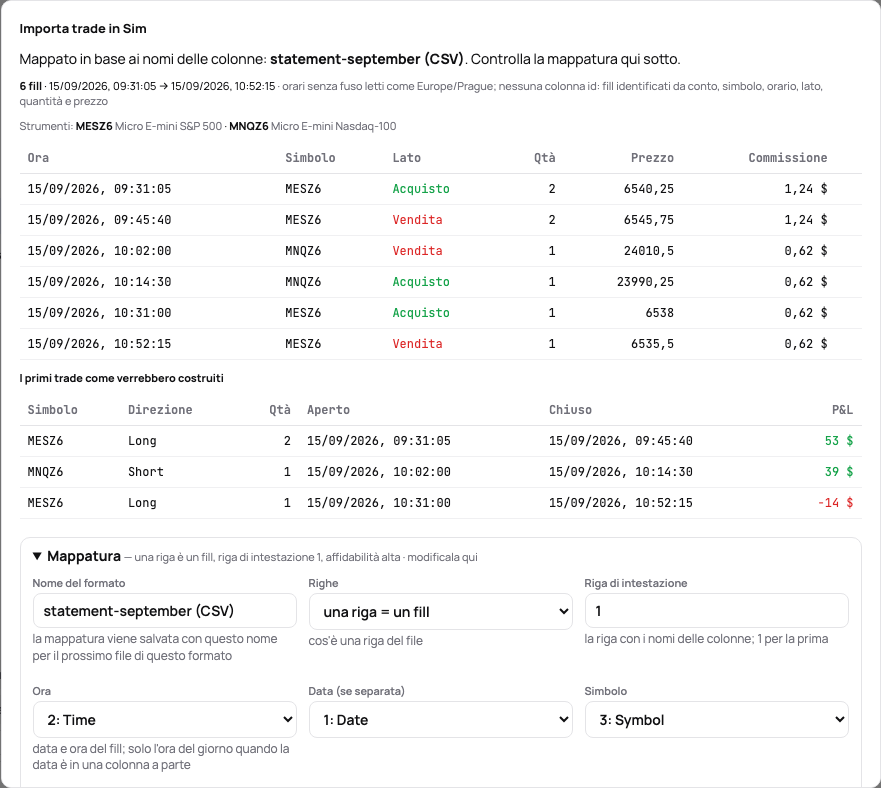The image size is (881, 788).
Task: Select the price value '6535,5'
Action: coord(652,343)
